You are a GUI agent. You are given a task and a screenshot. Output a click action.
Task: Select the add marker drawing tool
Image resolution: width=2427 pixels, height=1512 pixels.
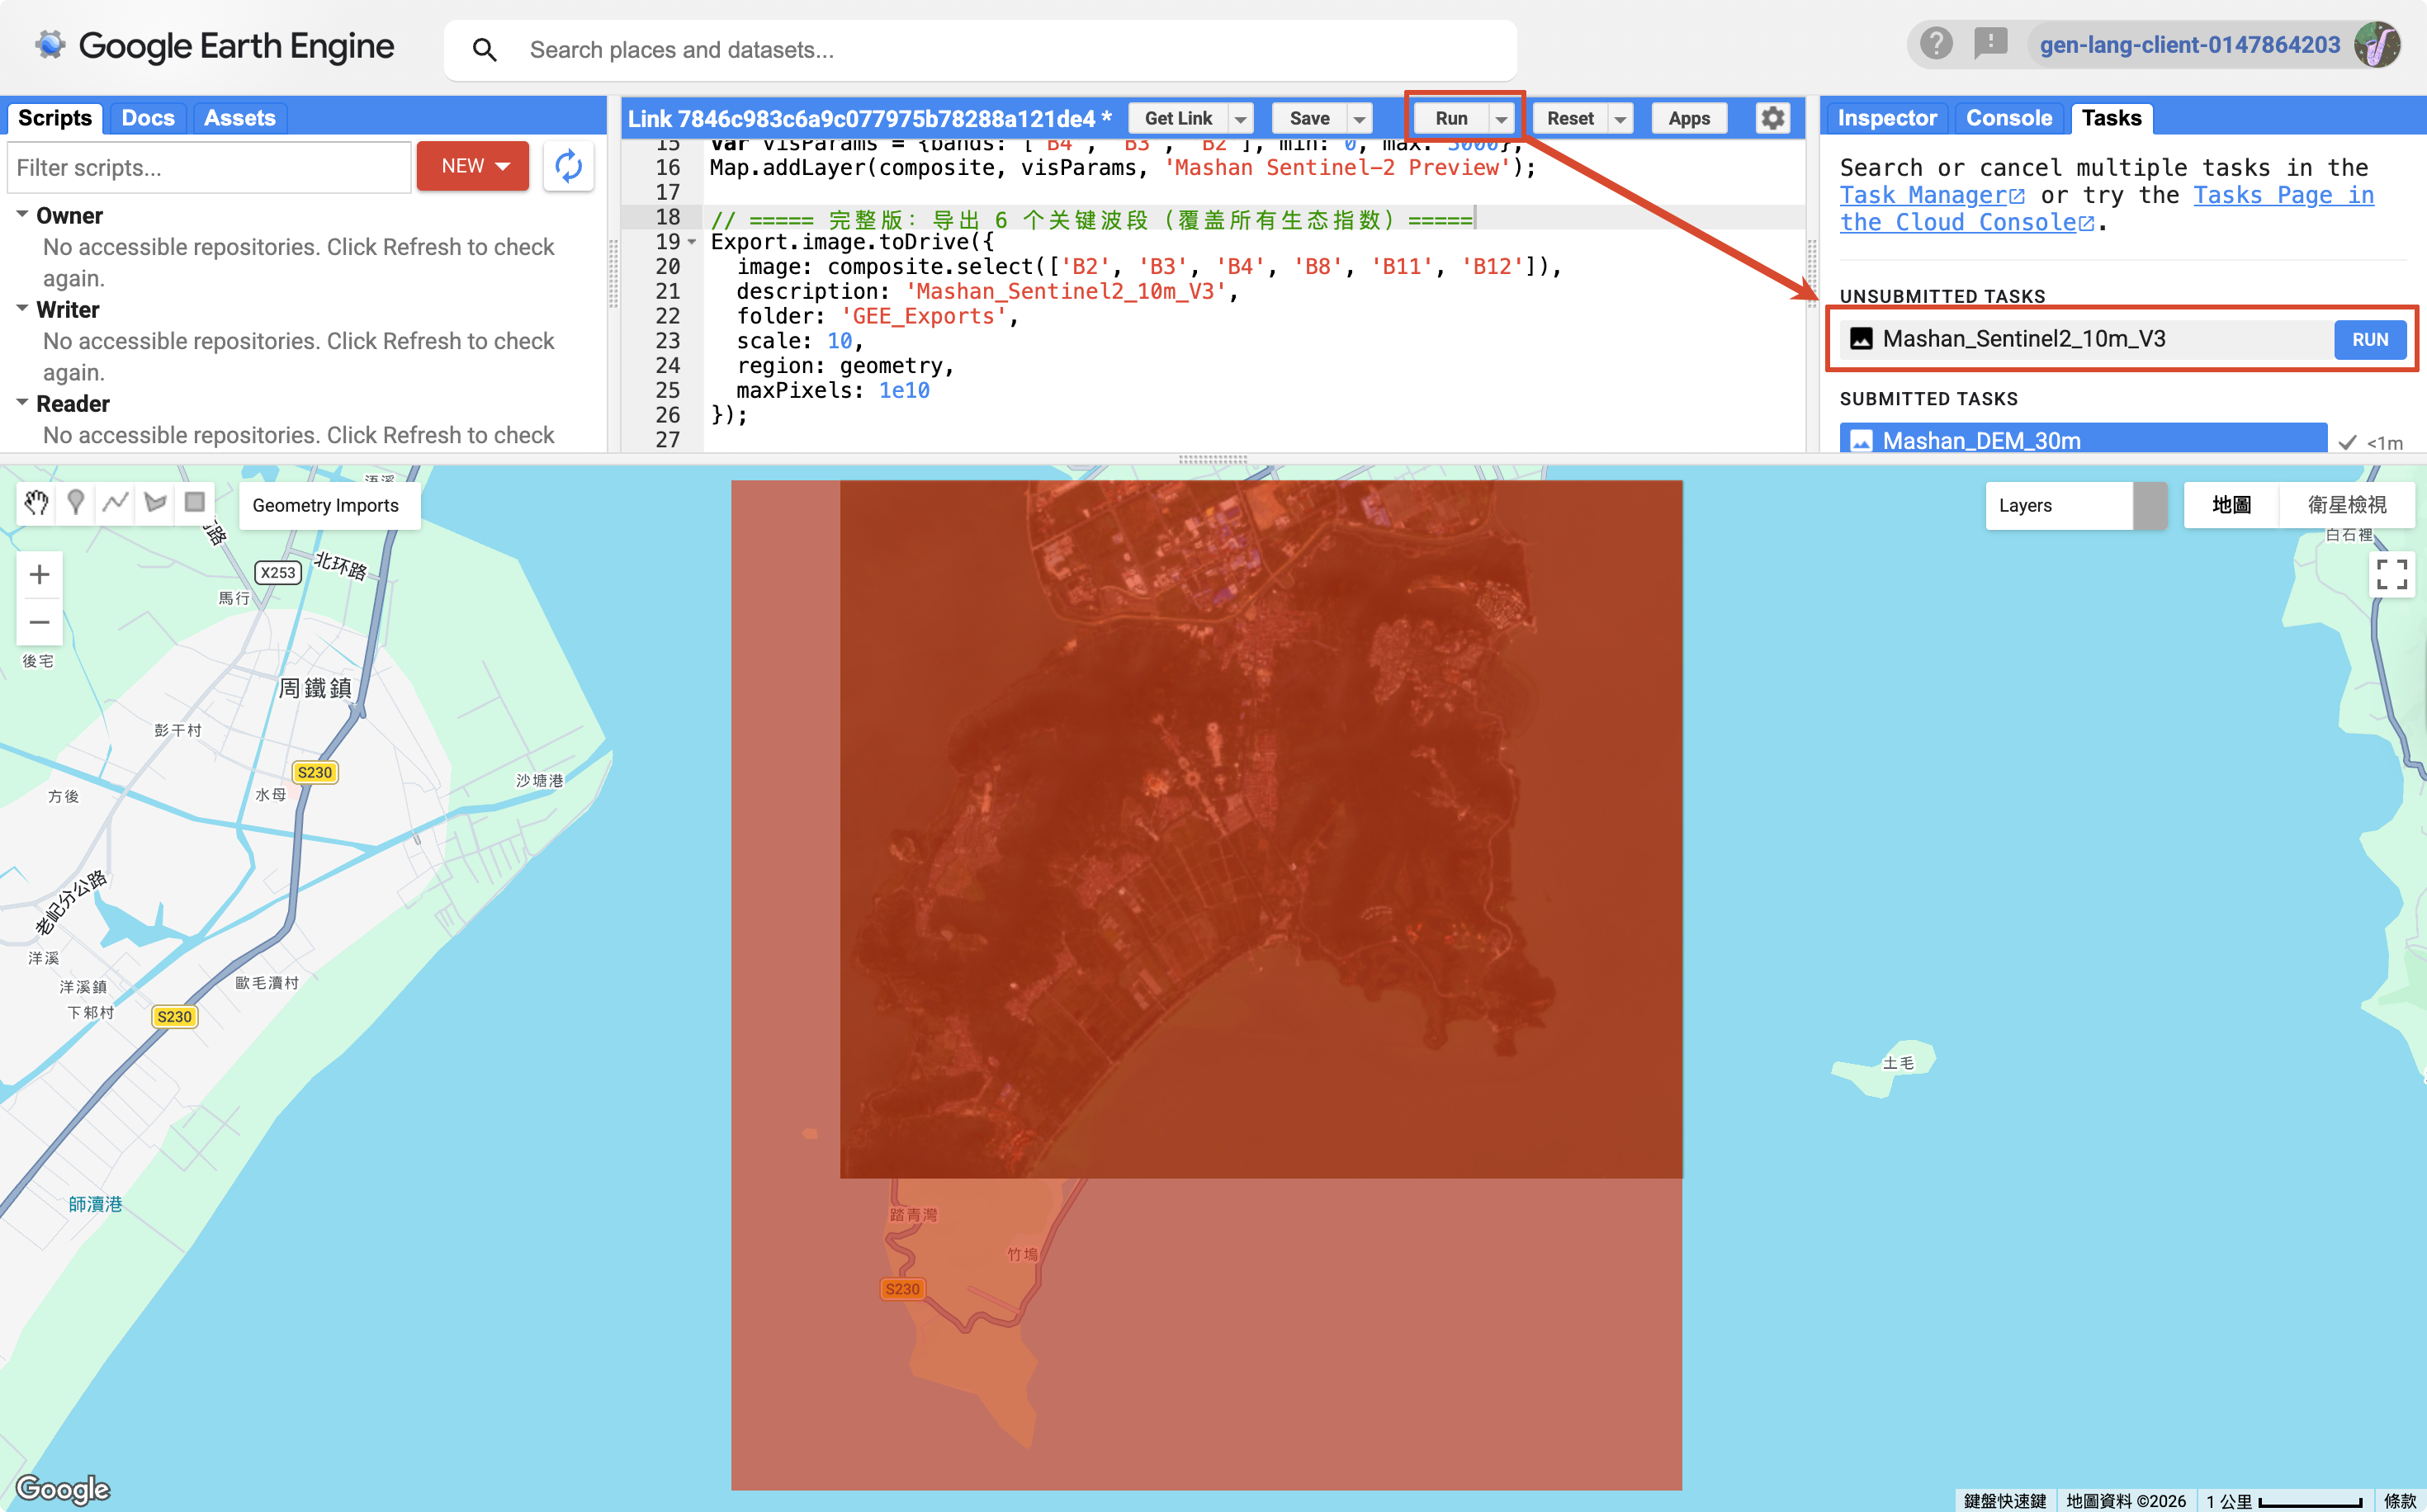coord(76,502)
